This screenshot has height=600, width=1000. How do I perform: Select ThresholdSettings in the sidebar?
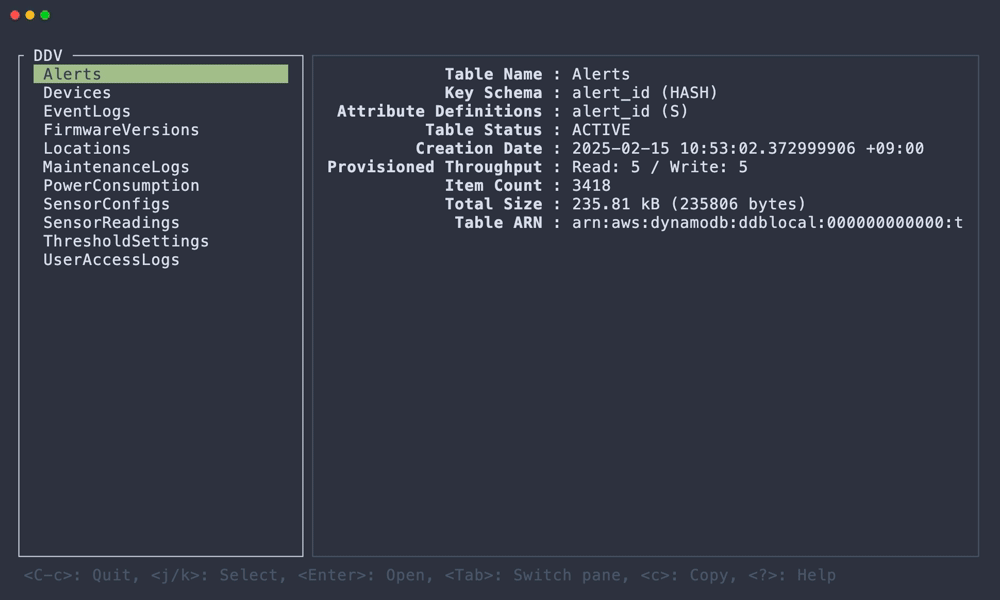coord(125,240)
